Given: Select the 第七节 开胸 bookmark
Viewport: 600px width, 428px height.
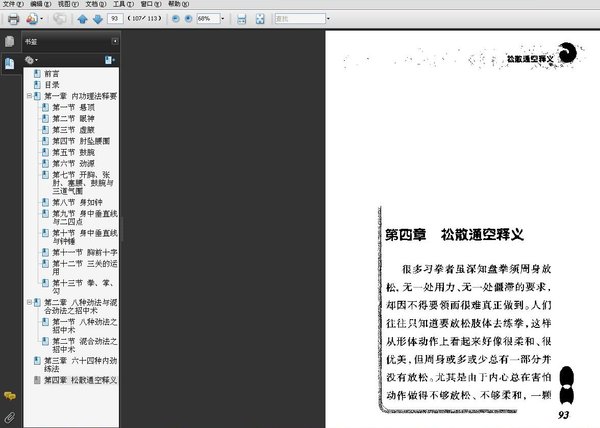Looking at the screenshot, I should 83,183.
